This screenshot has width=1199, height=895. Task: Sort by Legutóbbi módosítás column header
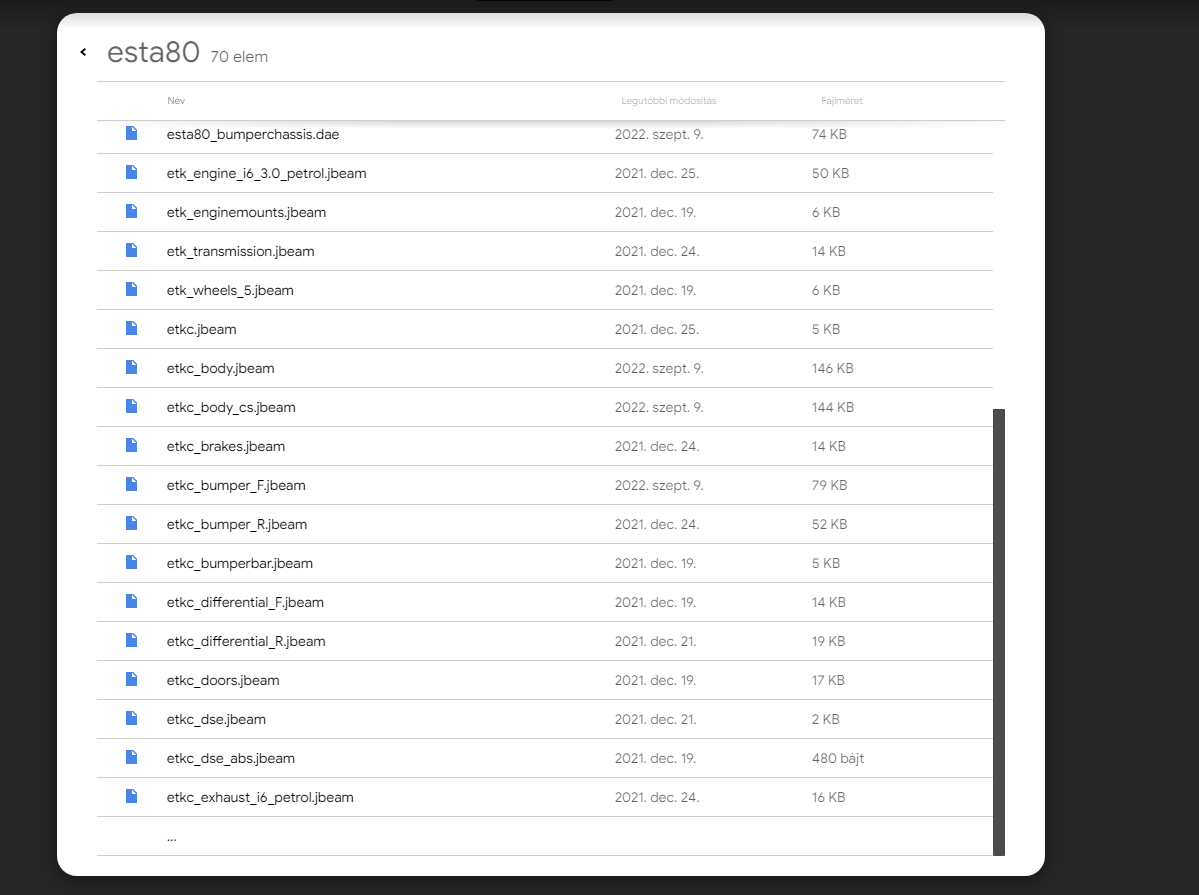click(668, 101)
